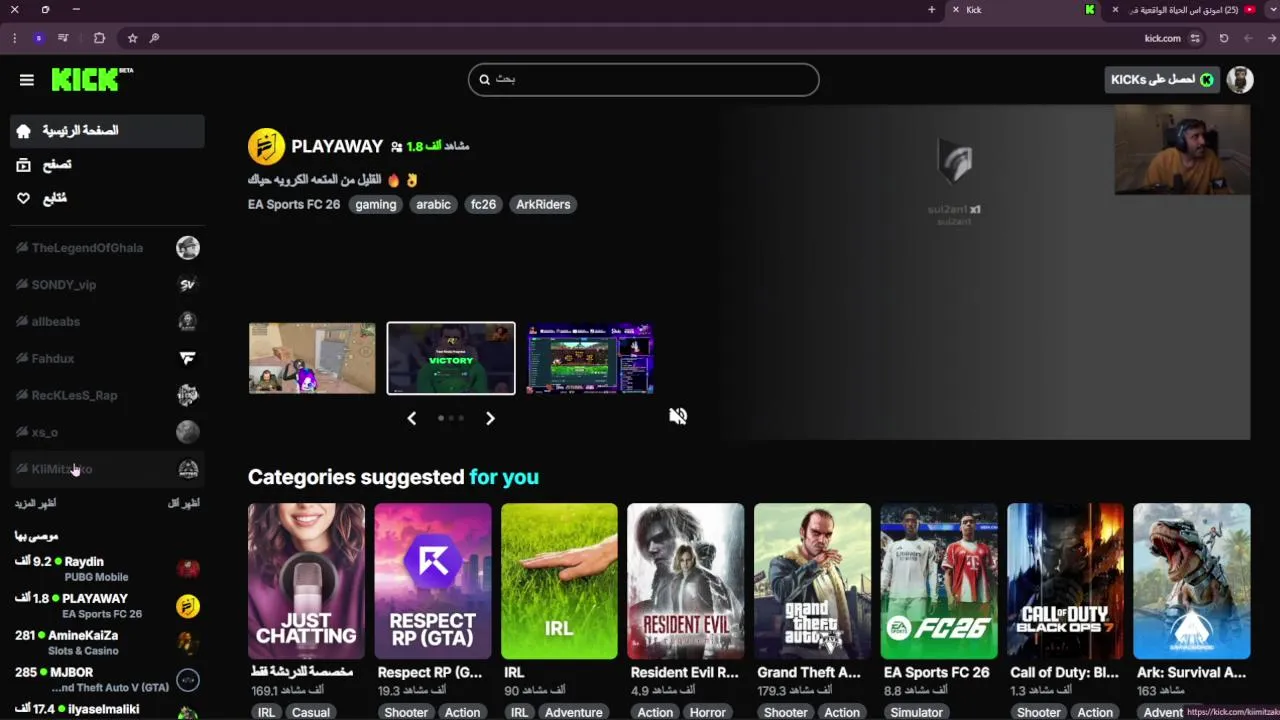Open recommended channel ilyaselmaliki

click(x=107, y=710)
